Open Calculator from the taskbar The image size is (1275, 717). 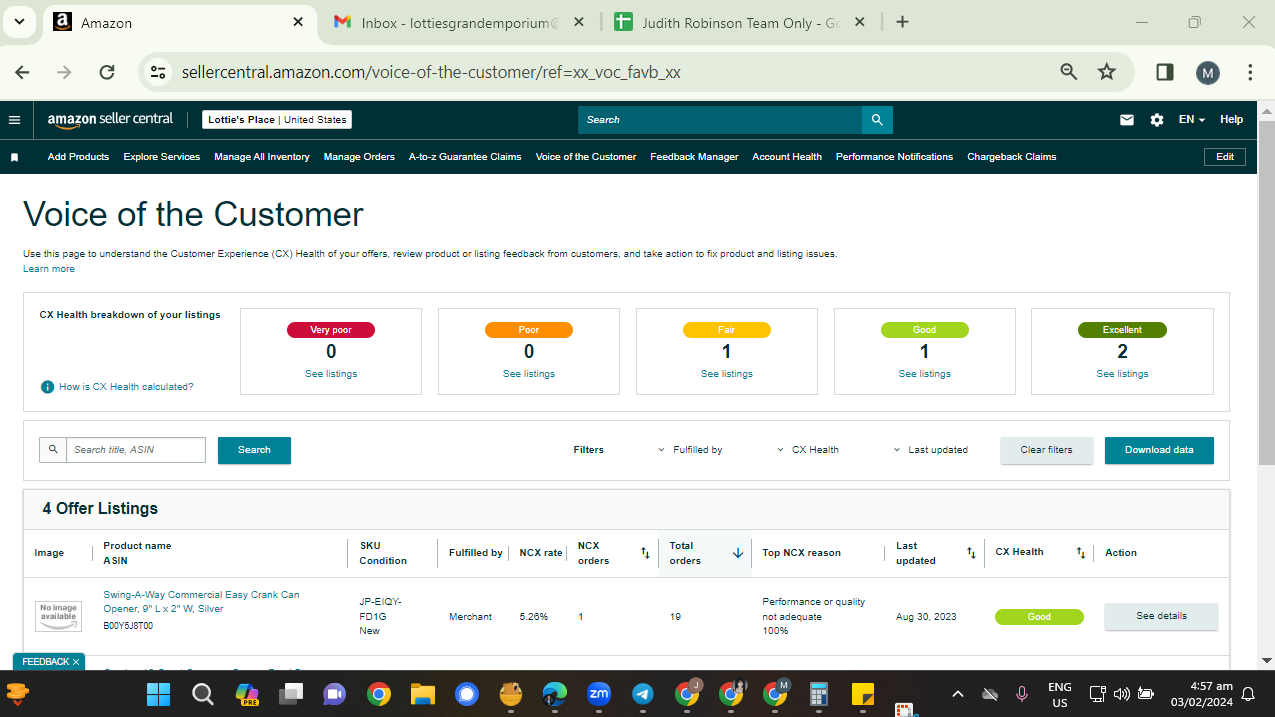[x=819, y=694]
